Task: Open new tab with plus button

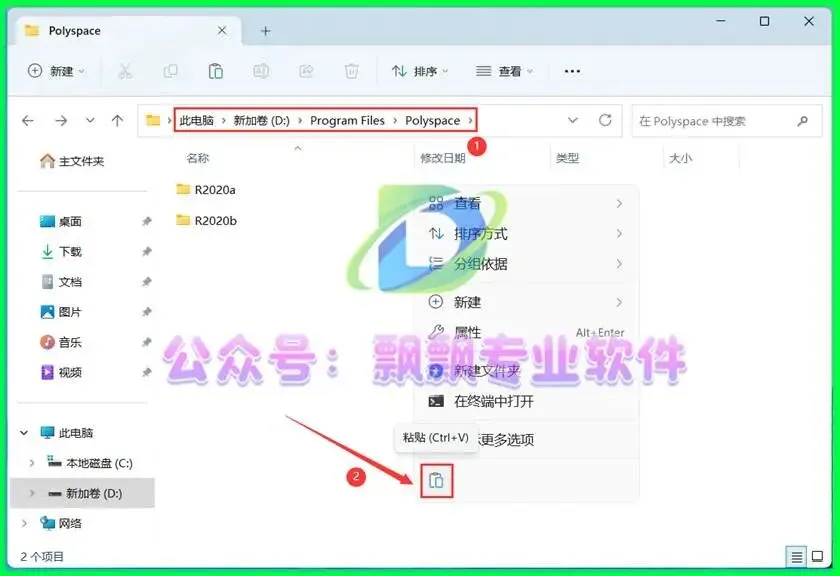Action: point(265,31)
